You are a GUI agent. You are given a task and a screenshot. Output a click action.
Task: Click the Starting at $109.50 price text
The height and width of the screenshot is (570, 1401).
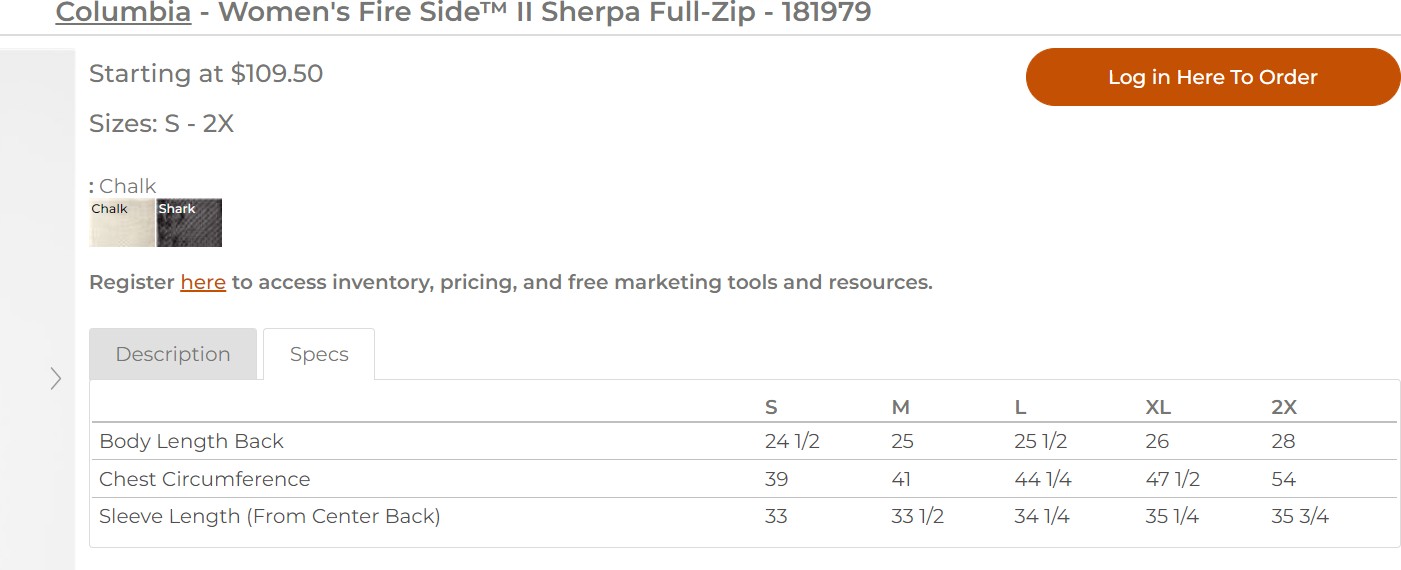[x=206, y=74]
